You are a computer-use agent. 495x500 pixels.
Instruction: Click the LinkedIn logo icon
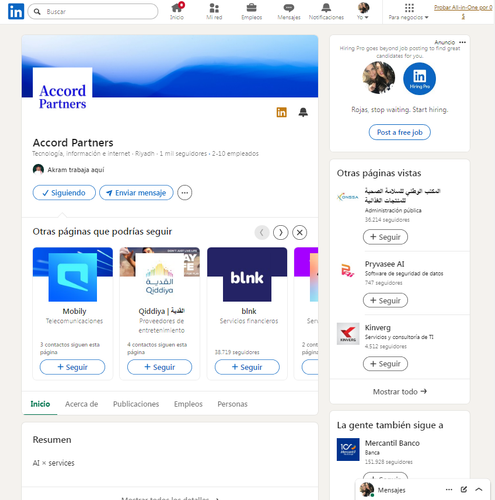point(16,11)
